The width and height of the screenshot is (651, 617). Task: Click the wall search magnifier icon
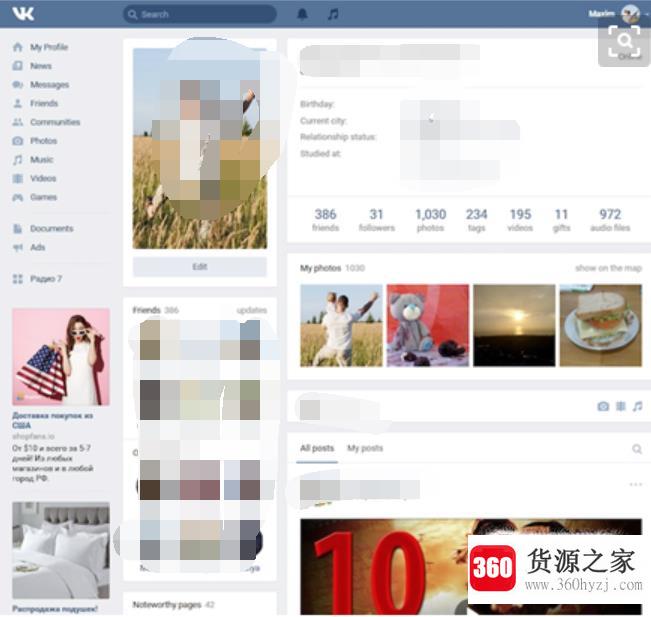pos(637,448)
